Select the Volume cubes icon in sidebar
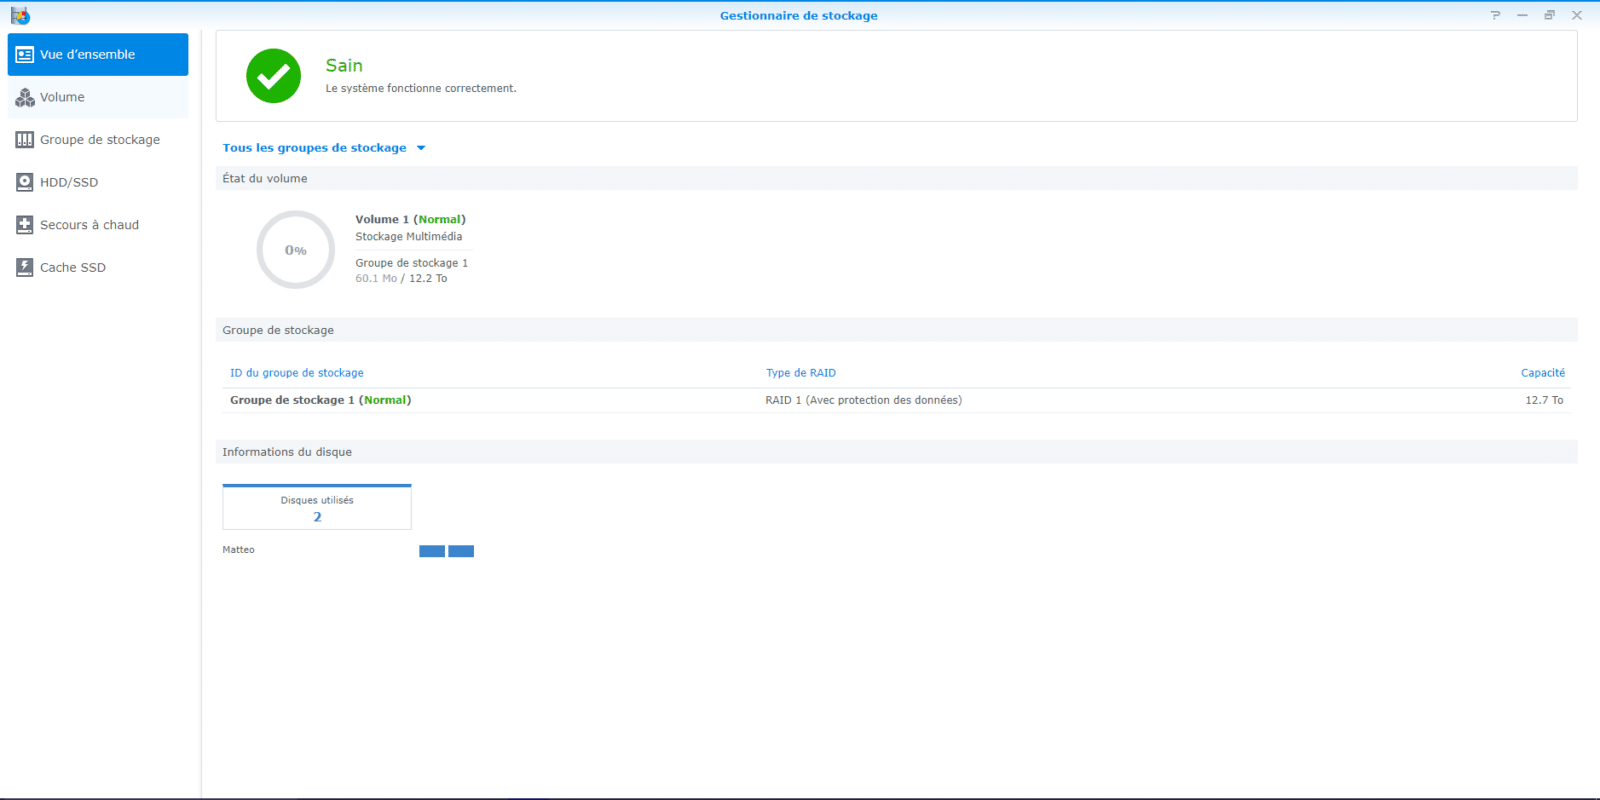Viewport: 1600px width, 800px height. 25,98
